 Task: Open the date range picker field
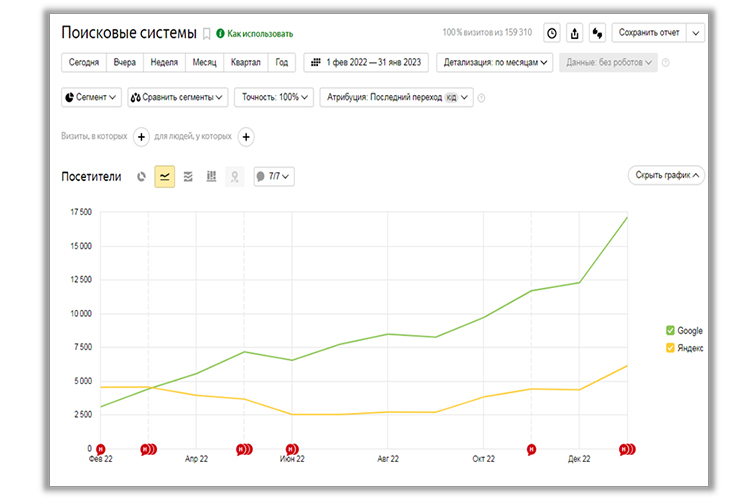367,62
